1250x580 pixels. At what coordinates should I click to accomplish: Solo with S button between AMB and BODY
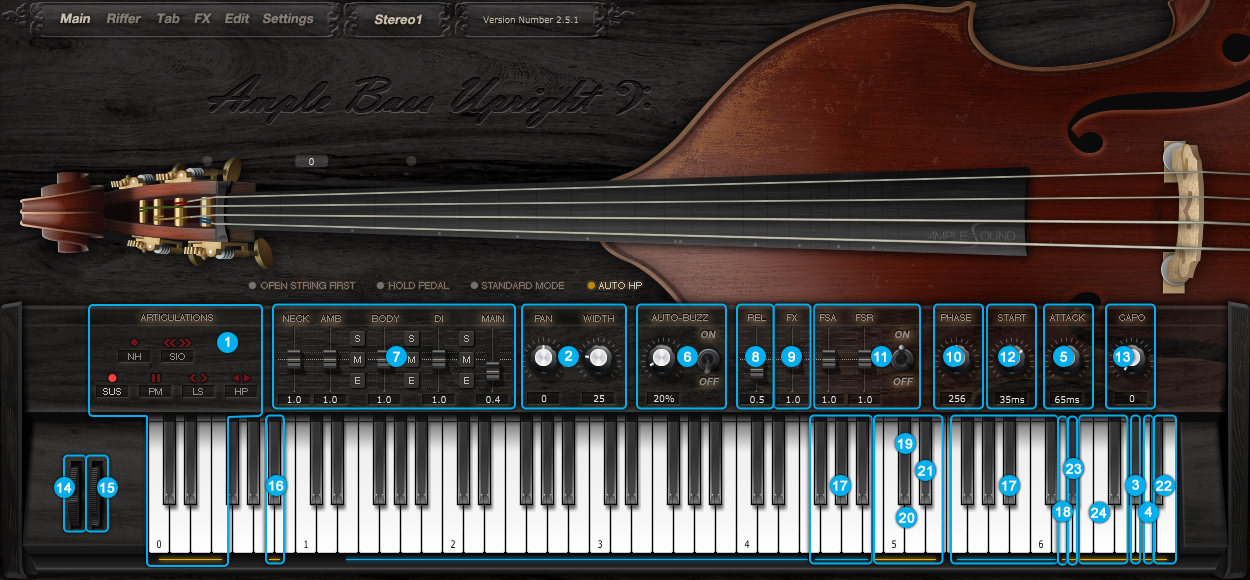click(357, 338)
